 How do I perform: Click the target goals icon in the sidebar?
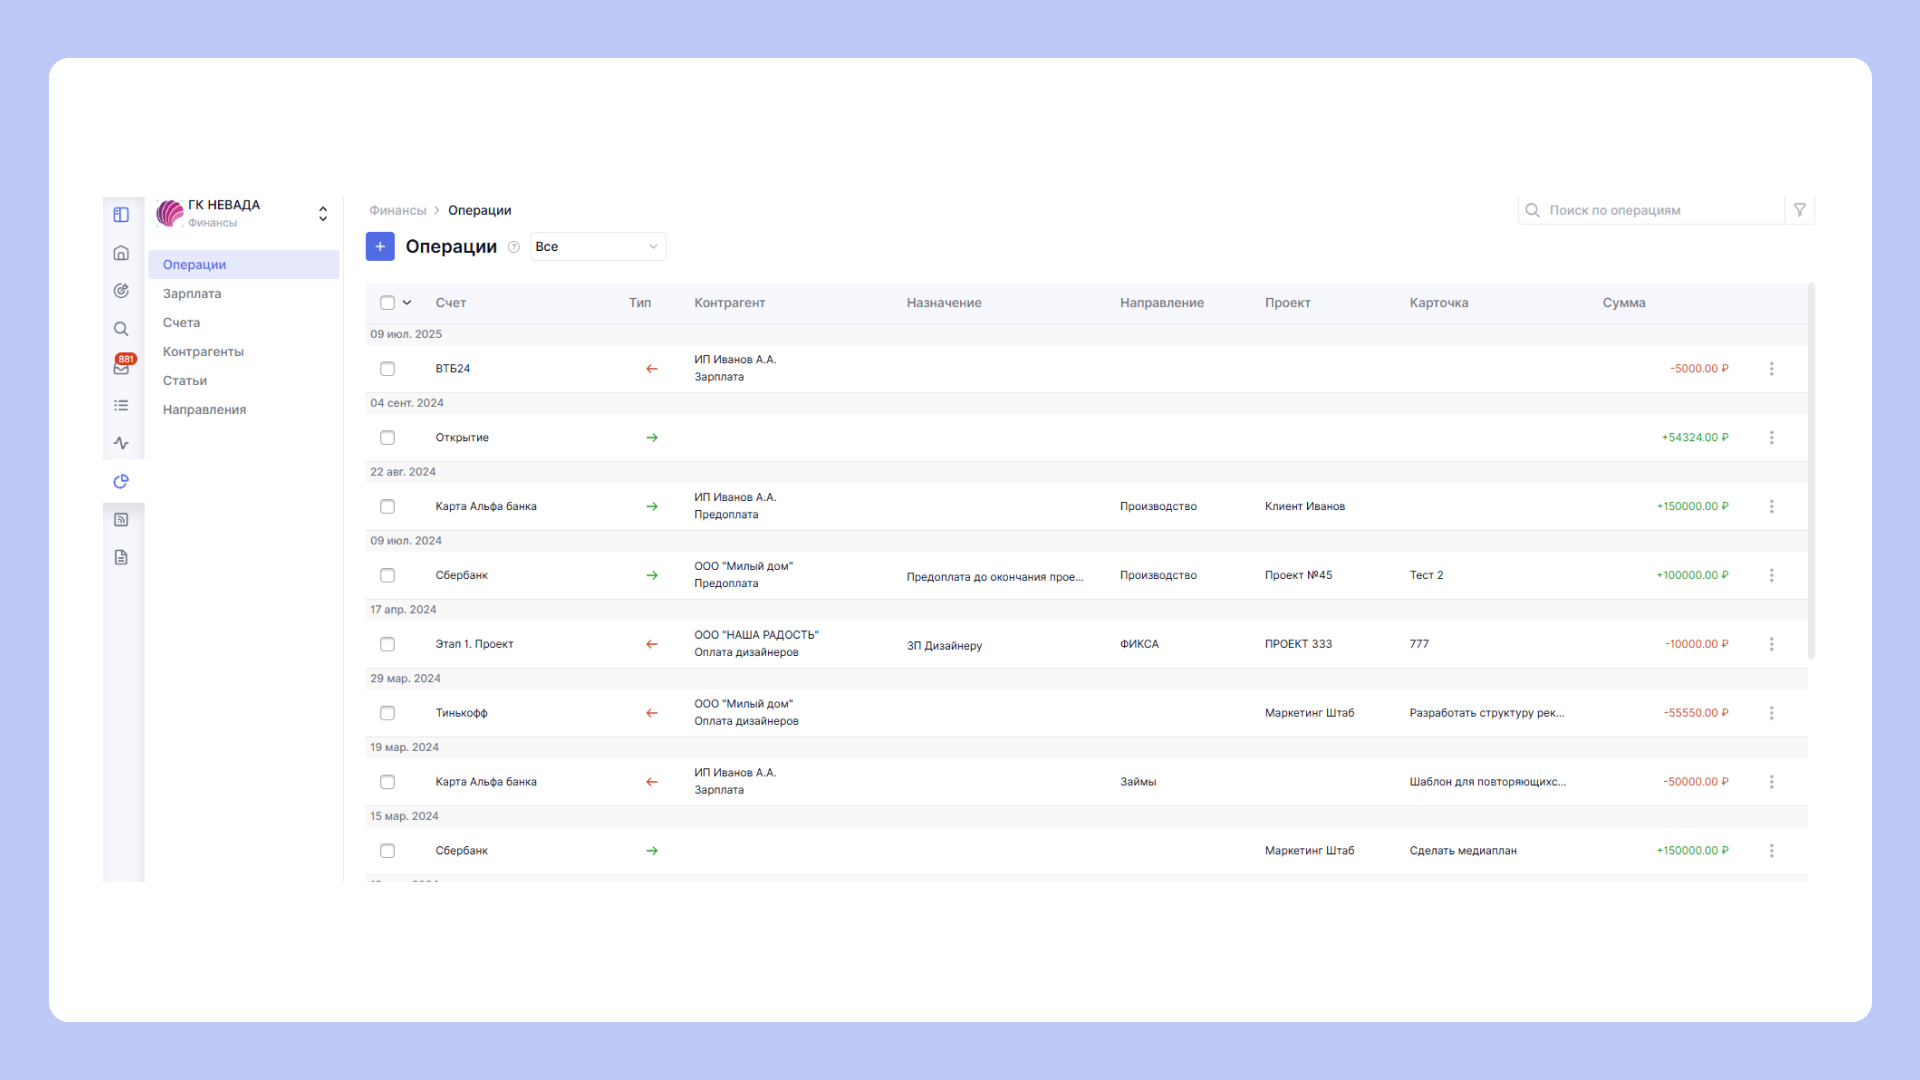[x=121, y=291]
